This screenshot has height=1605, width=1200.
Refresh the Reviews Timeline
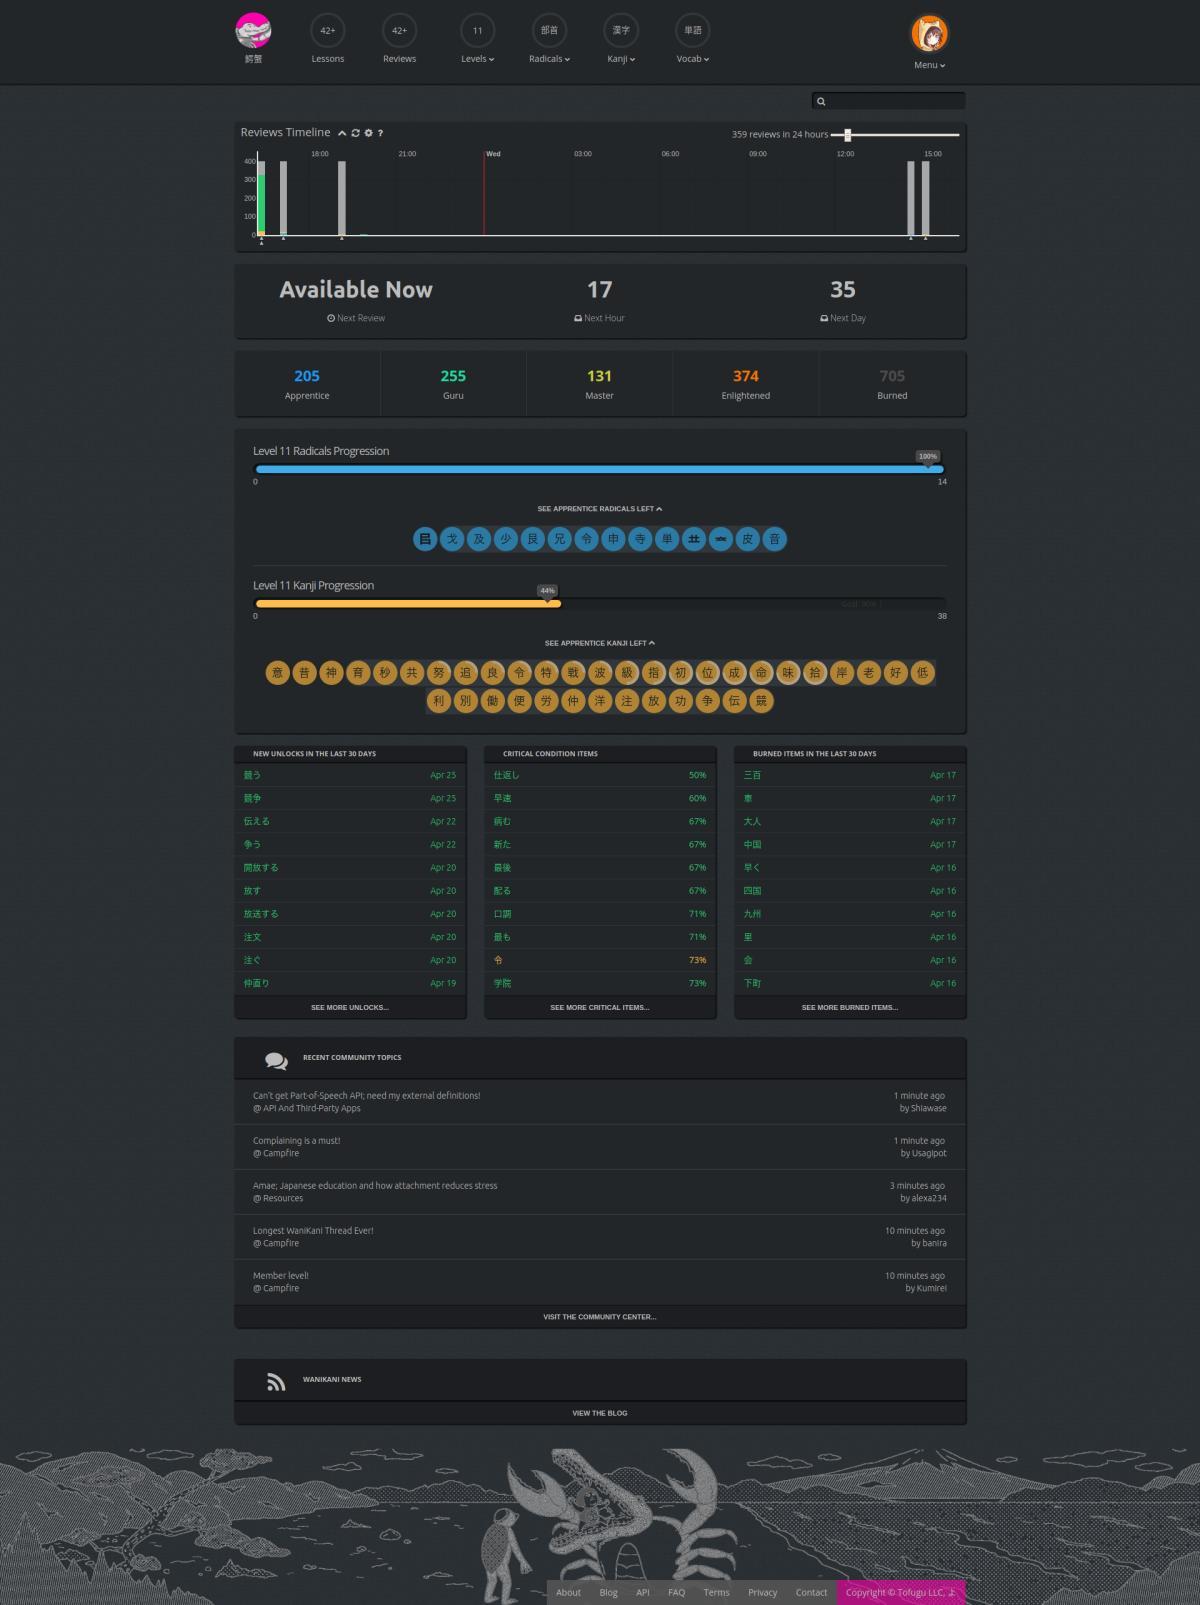[x=355, y=133]
